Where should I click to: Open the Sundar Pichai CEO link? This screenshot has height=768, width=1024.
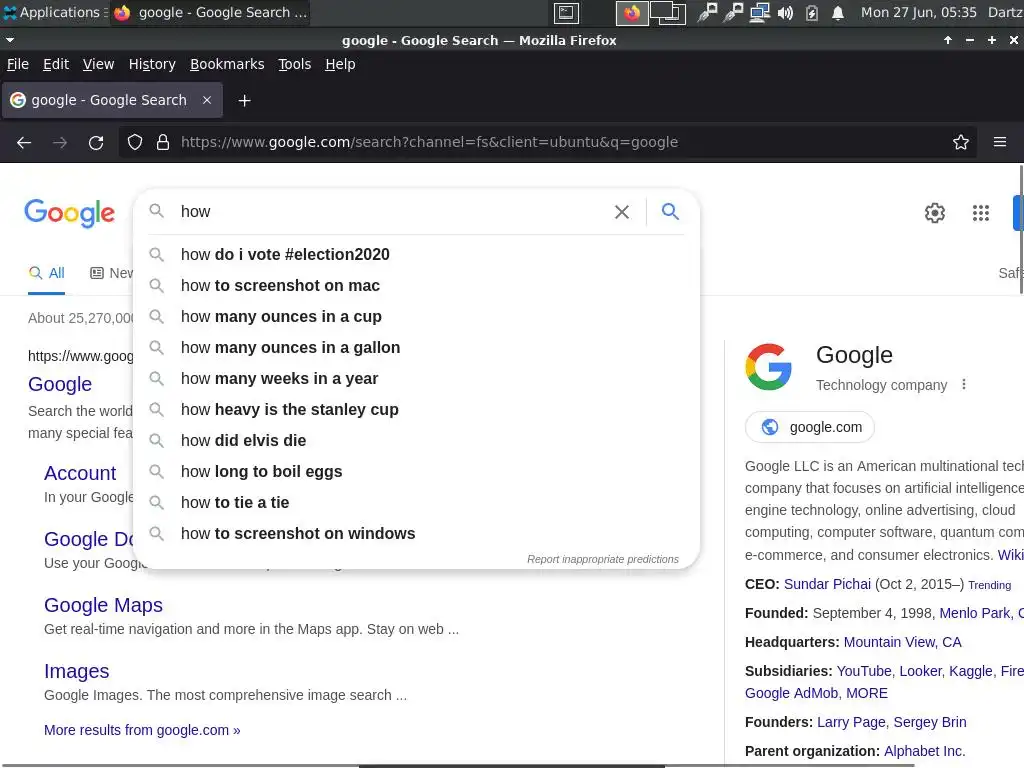pyautogui.click(x=827, y=584)
